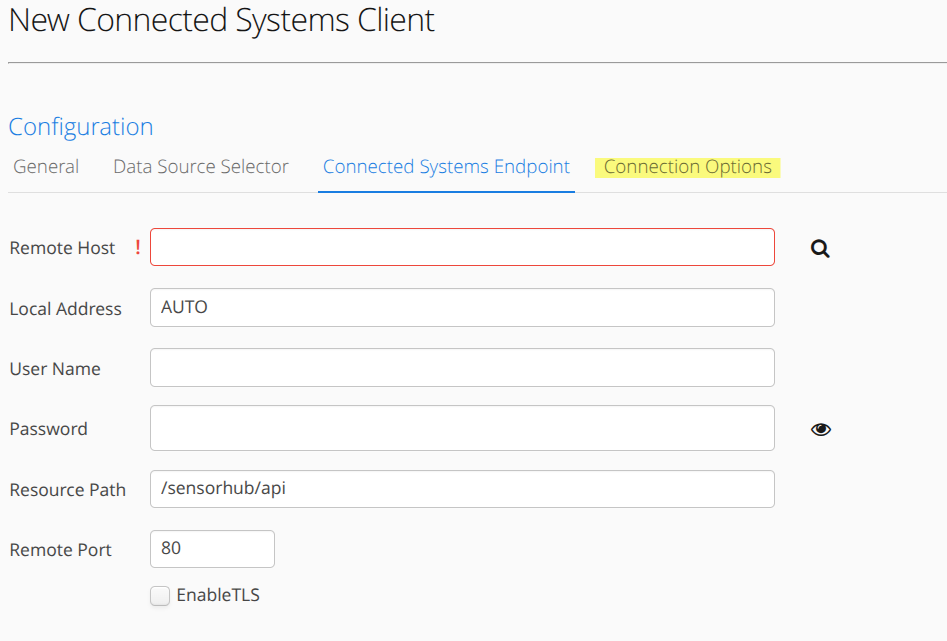Show the password with the eye icon
Image resolution: width=947 pixels, height=641 pixels.
(820, 429)
